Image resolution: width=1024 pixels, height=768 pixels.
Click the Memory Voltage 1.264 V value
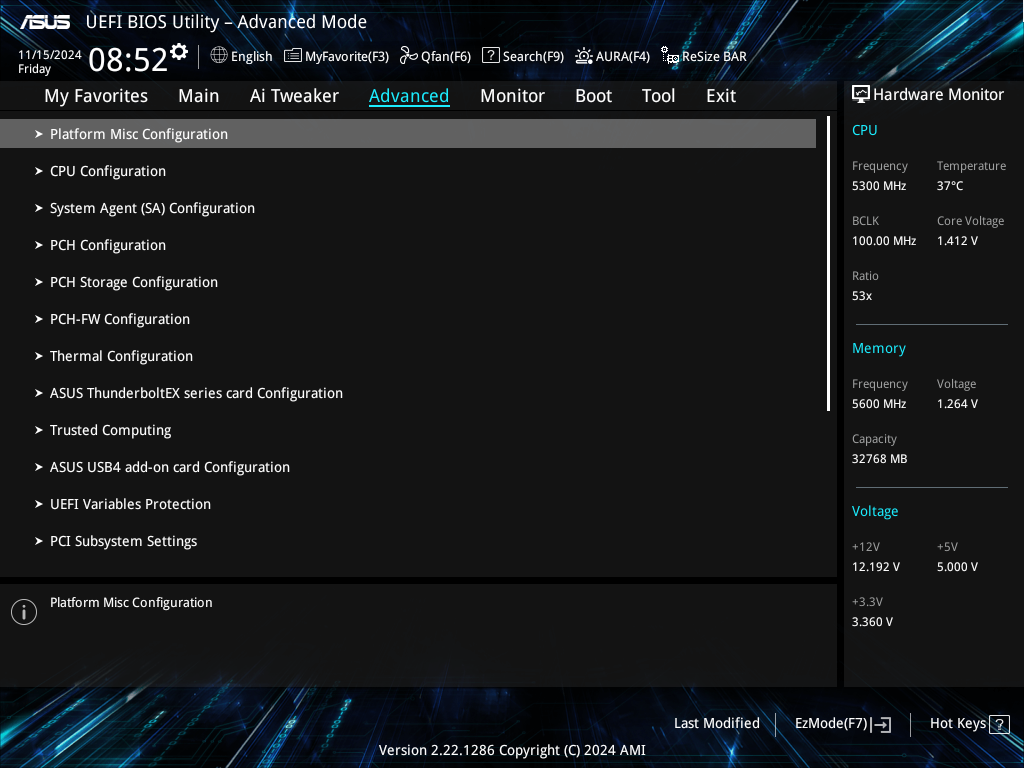point(957,404)
